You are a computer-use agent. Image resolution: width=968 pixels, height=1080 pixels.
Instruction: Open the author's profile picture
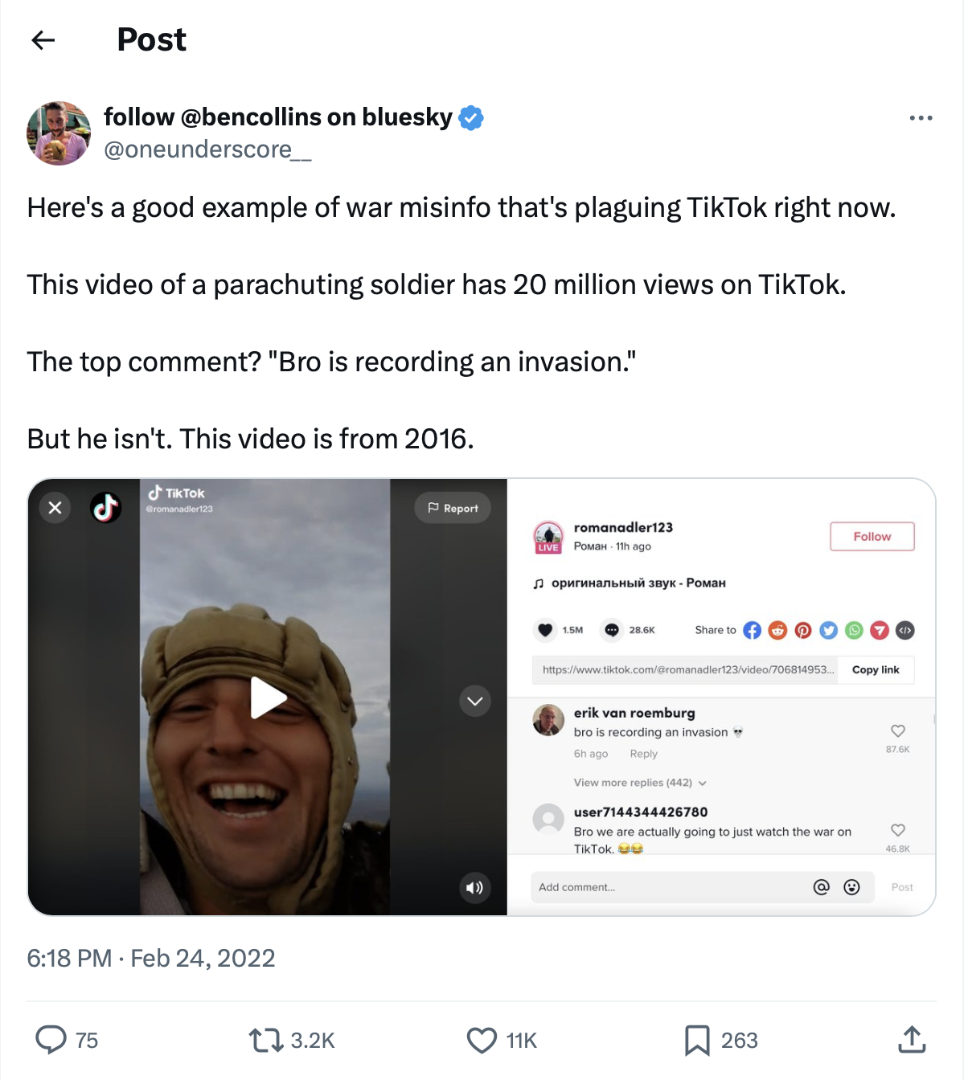[59, 132]
